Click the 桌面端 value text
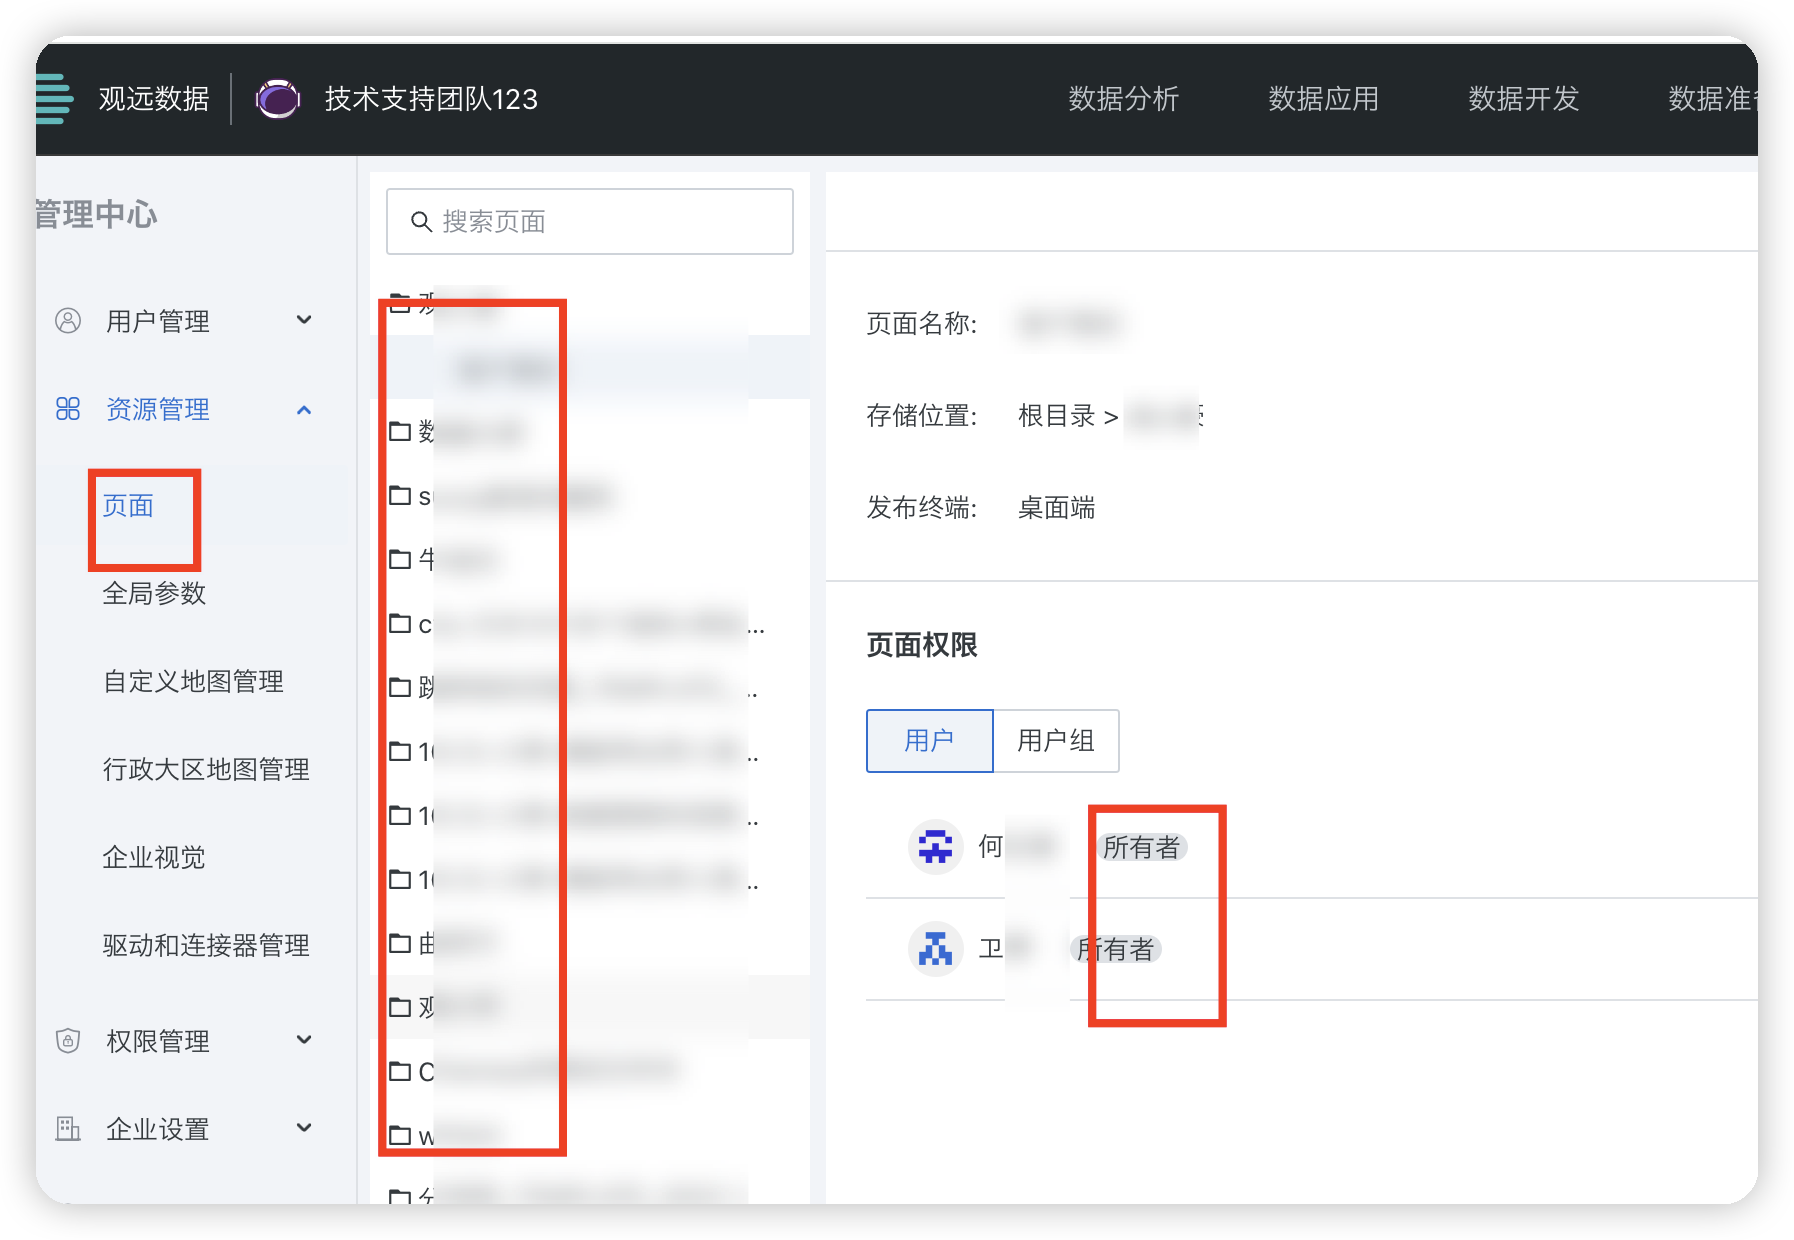The image size is (1794, 1240). pyautogui.click(x=1057, y=508)
